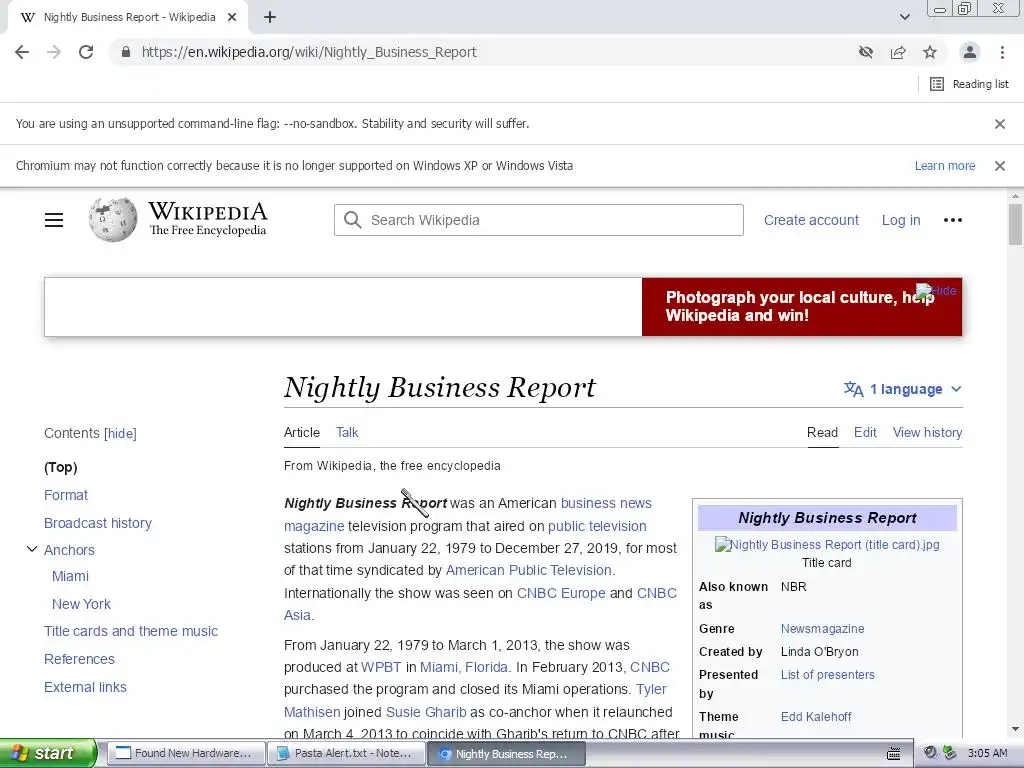The height and width of the screenshot is (768, 1024).
Task: Open the public television link
Action: pyautogui.click(x=597, y=526)
